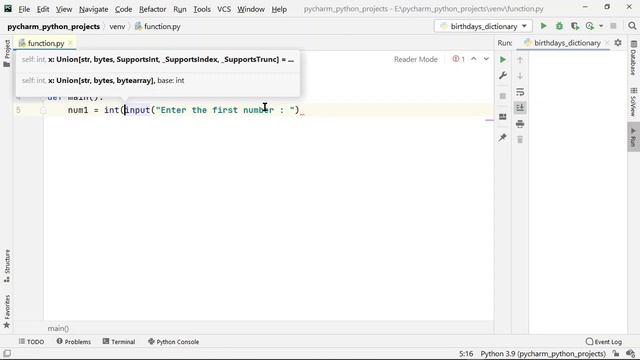Click the pycharm_python_projects breadcrumb
The image size is (640, 360).
pos(53,27)
